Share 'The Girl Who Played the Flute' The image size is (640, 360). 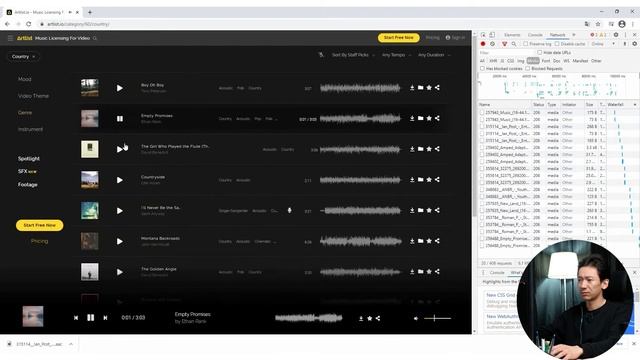[x=437, y=149]
